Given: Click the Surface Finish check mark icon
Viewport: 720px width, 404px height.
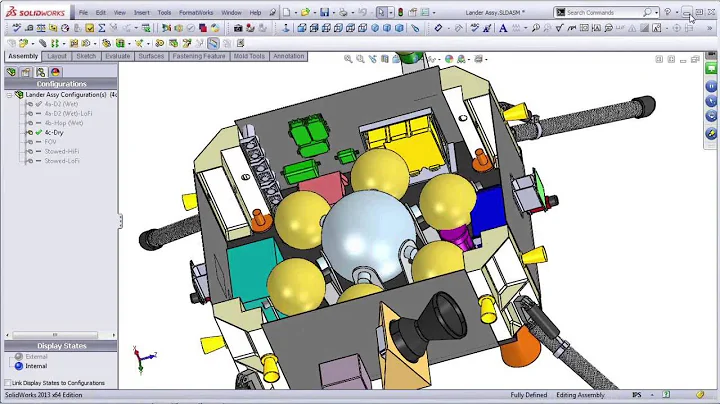Looking at the screenshot, I should [559, 28].
